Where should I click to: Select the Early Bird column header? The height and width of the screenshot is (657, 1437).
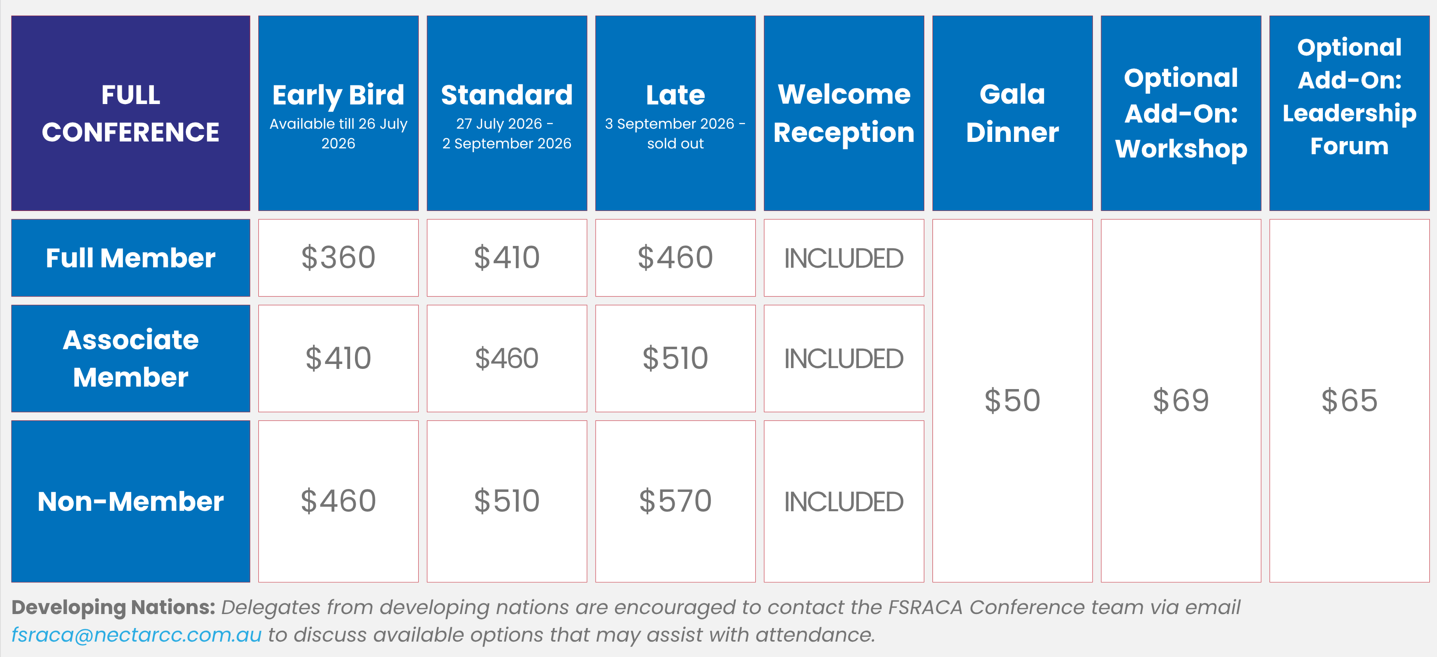click(x=338, y=113)
